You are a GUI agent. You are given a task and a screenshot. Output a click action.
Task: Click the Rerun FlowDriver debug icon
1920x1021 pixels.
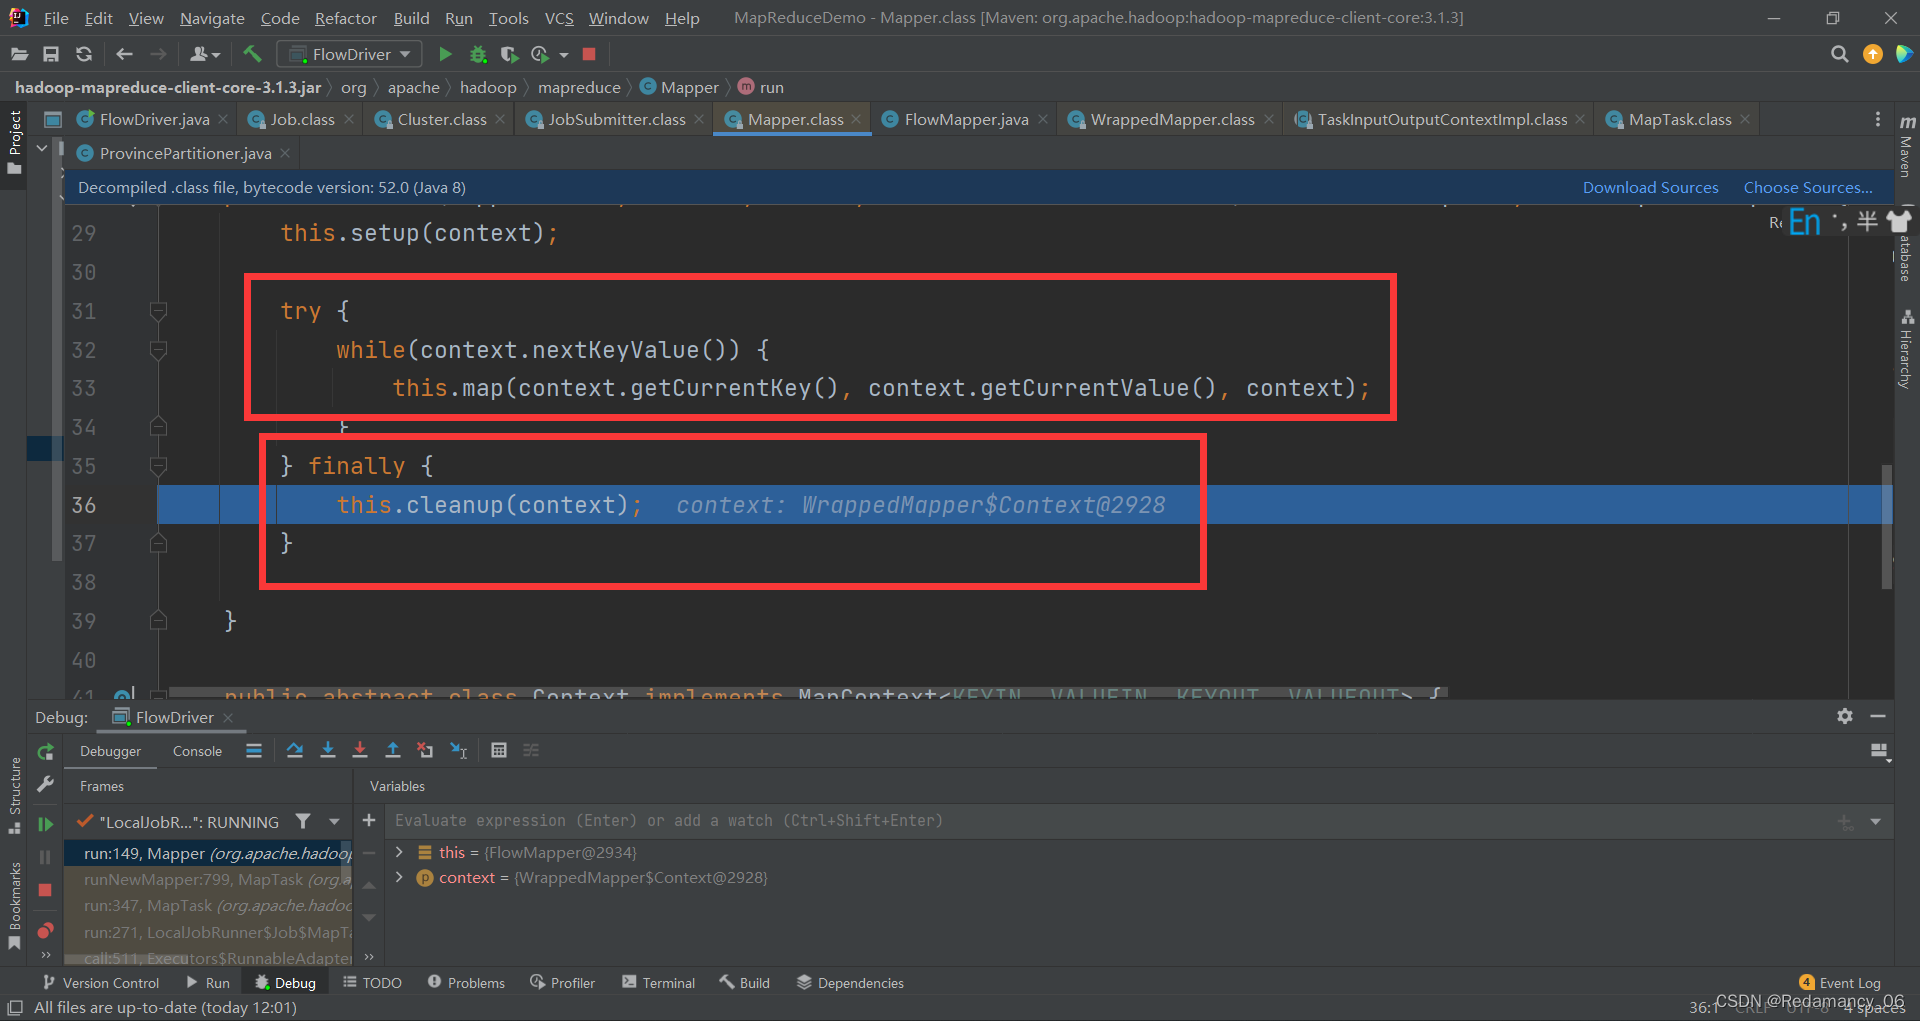[45, 752]
